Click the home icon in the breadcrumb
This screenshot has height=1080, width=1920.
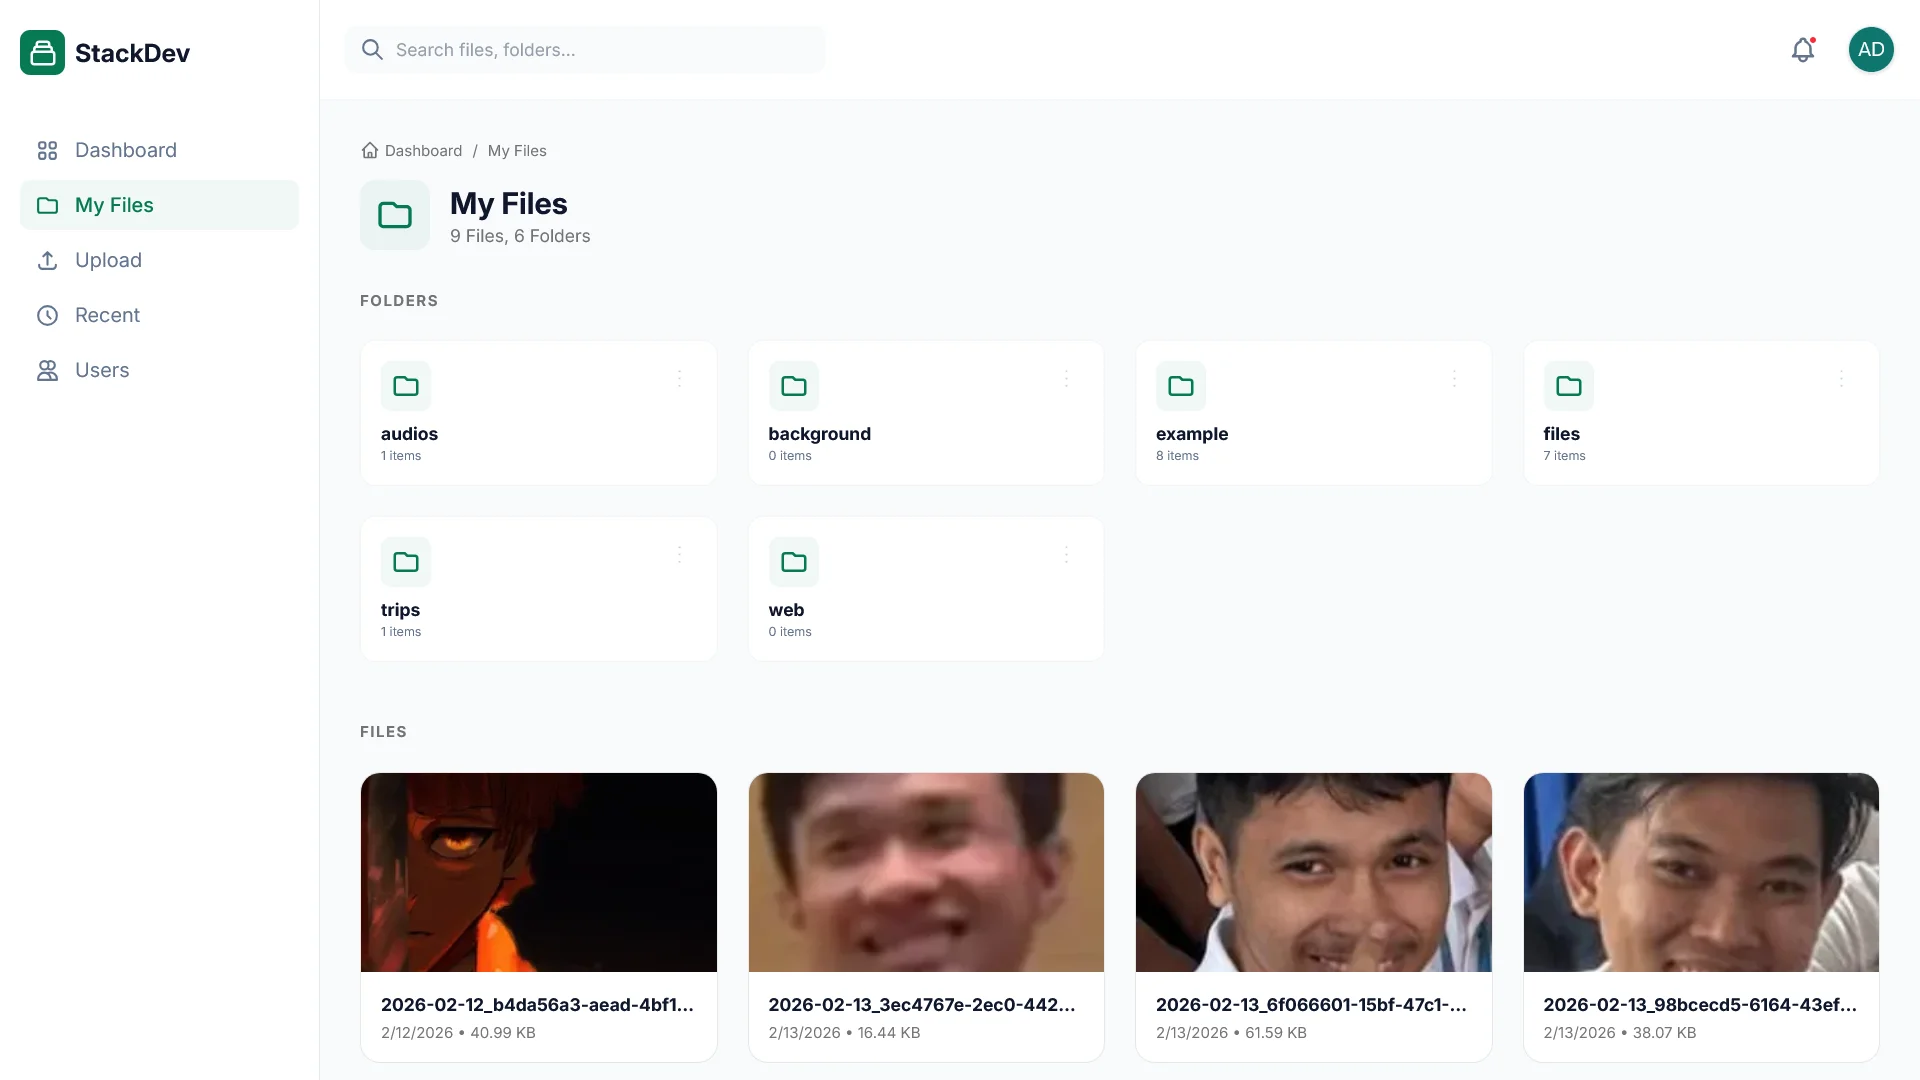tap(369, 150)
